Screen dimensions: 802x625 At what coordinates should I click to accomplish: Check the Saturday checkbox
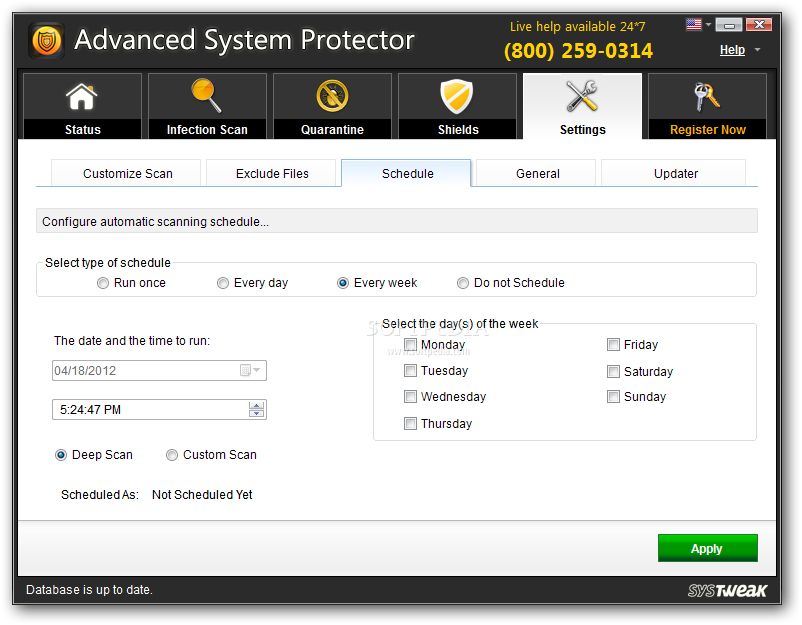point(613,371)
